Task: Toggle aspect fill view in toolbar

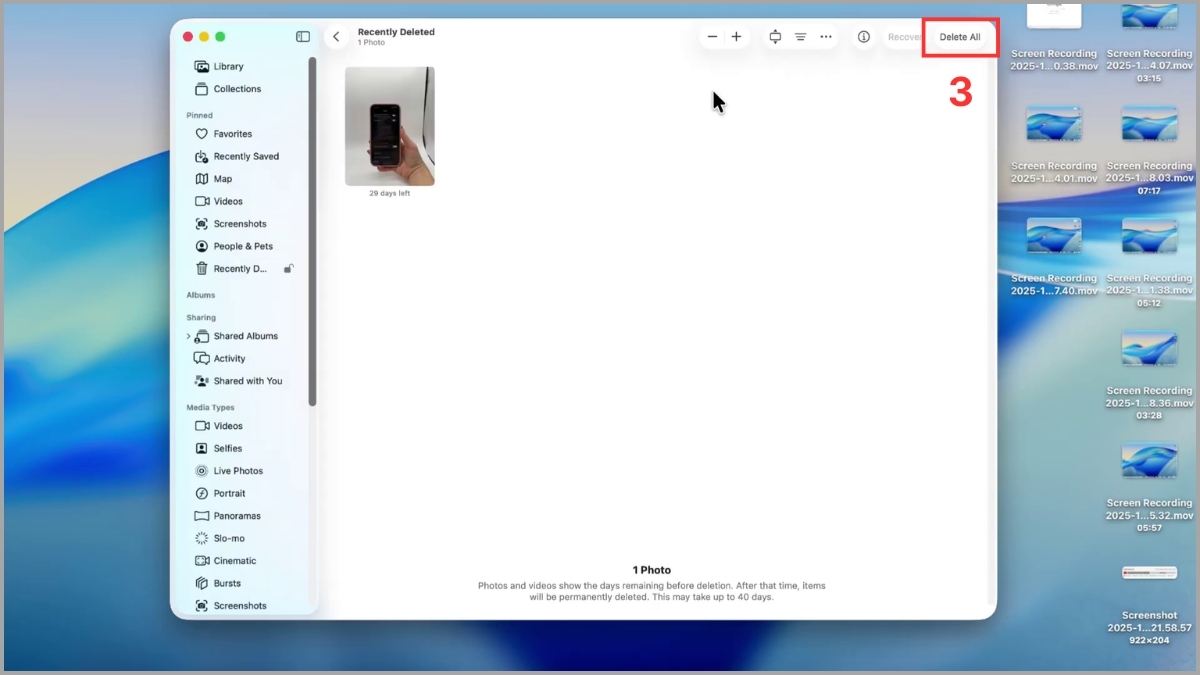Action: coord(775,36)
